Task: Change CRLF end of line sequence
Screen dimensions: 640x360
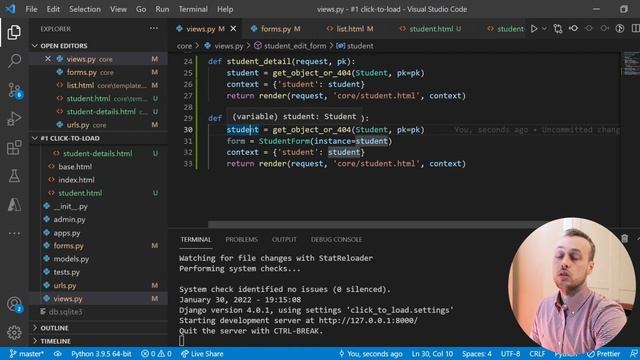Action: pos(537,353)
